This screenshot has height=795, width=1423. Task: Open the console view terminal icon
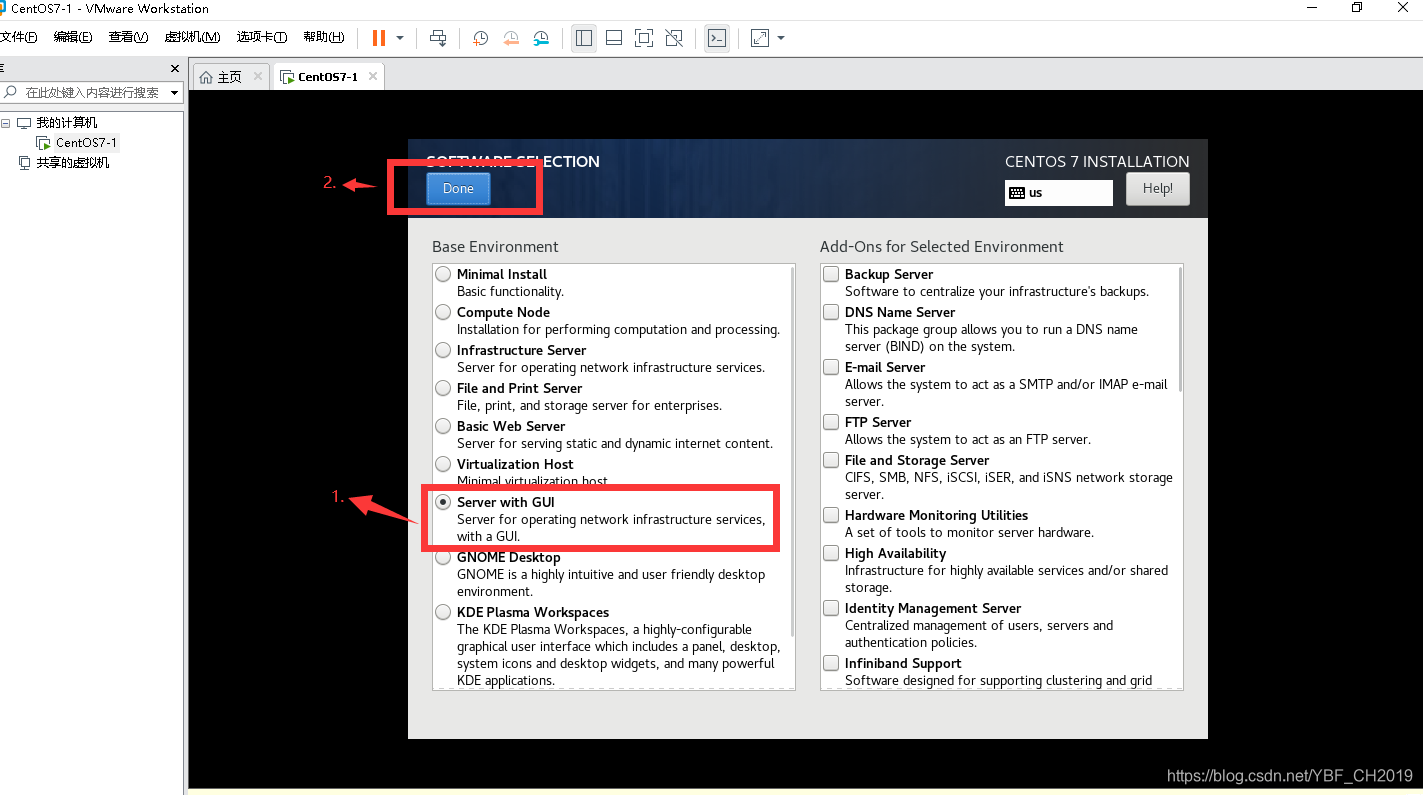[716, 38]
